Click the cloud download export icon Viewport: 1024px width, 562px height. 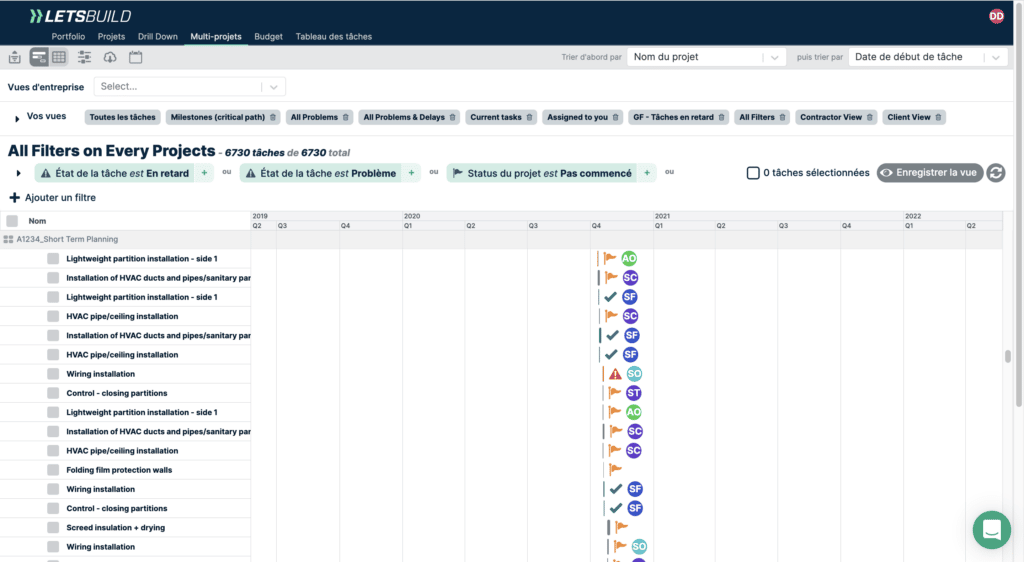[110, 57]
